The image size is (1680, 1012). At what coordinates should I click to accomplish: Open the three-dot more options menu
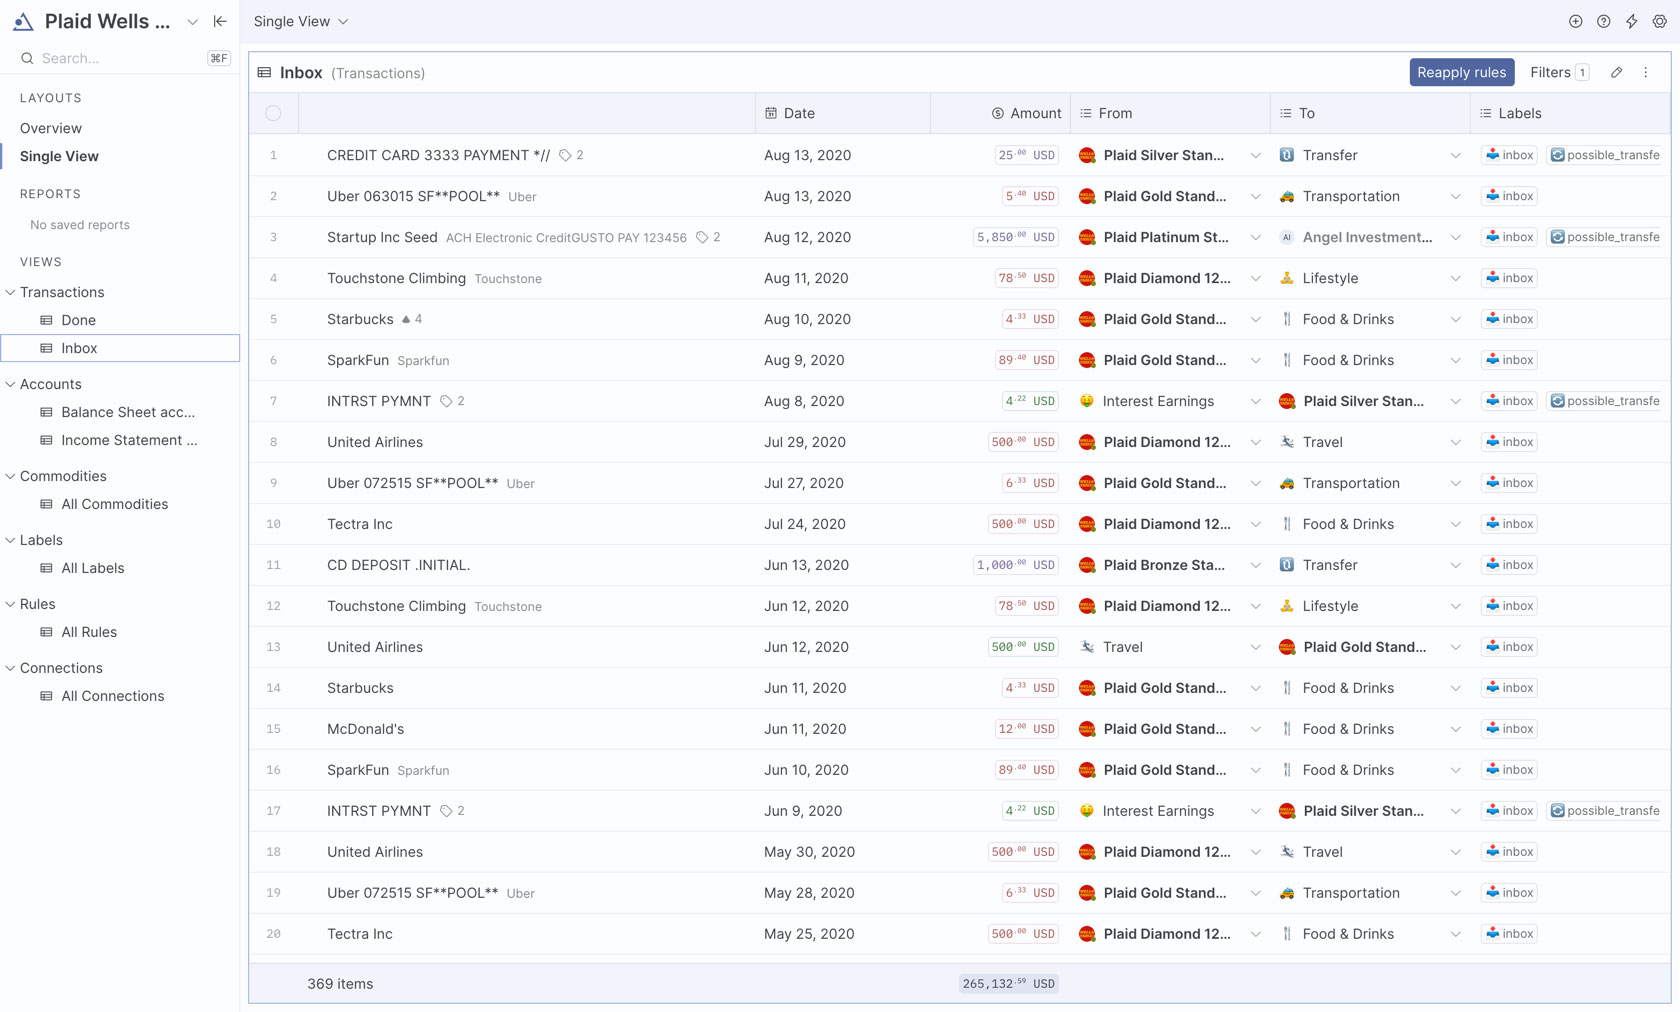click(x=1645, y=72)
